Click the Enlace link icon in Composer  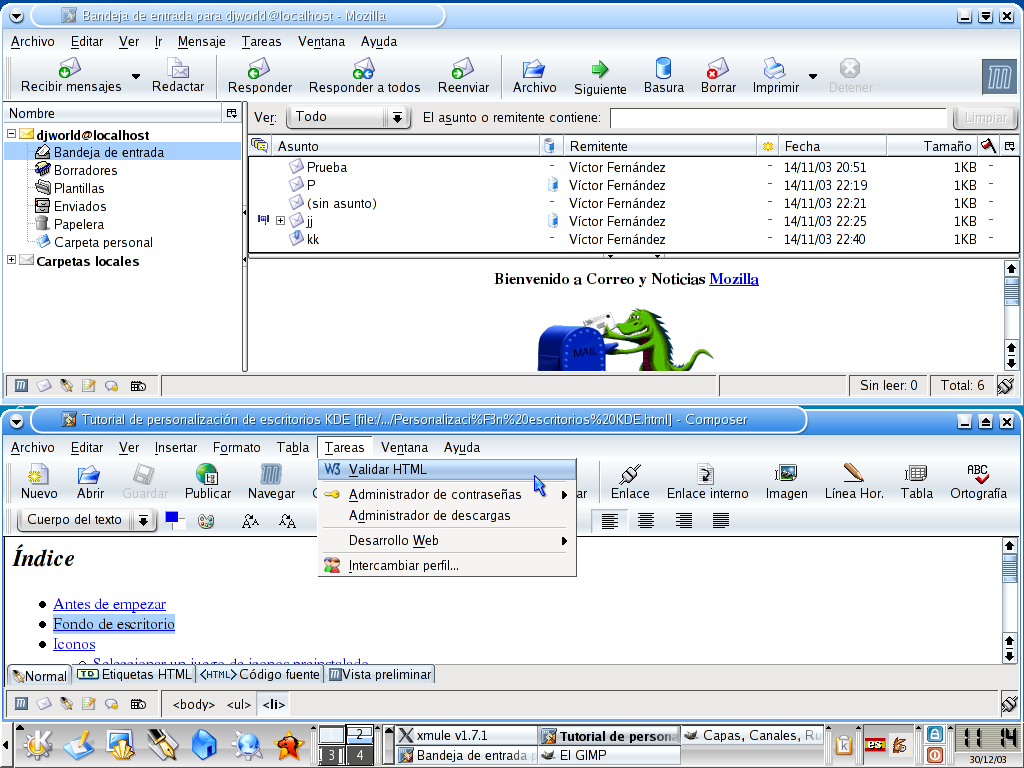(630, 482)
